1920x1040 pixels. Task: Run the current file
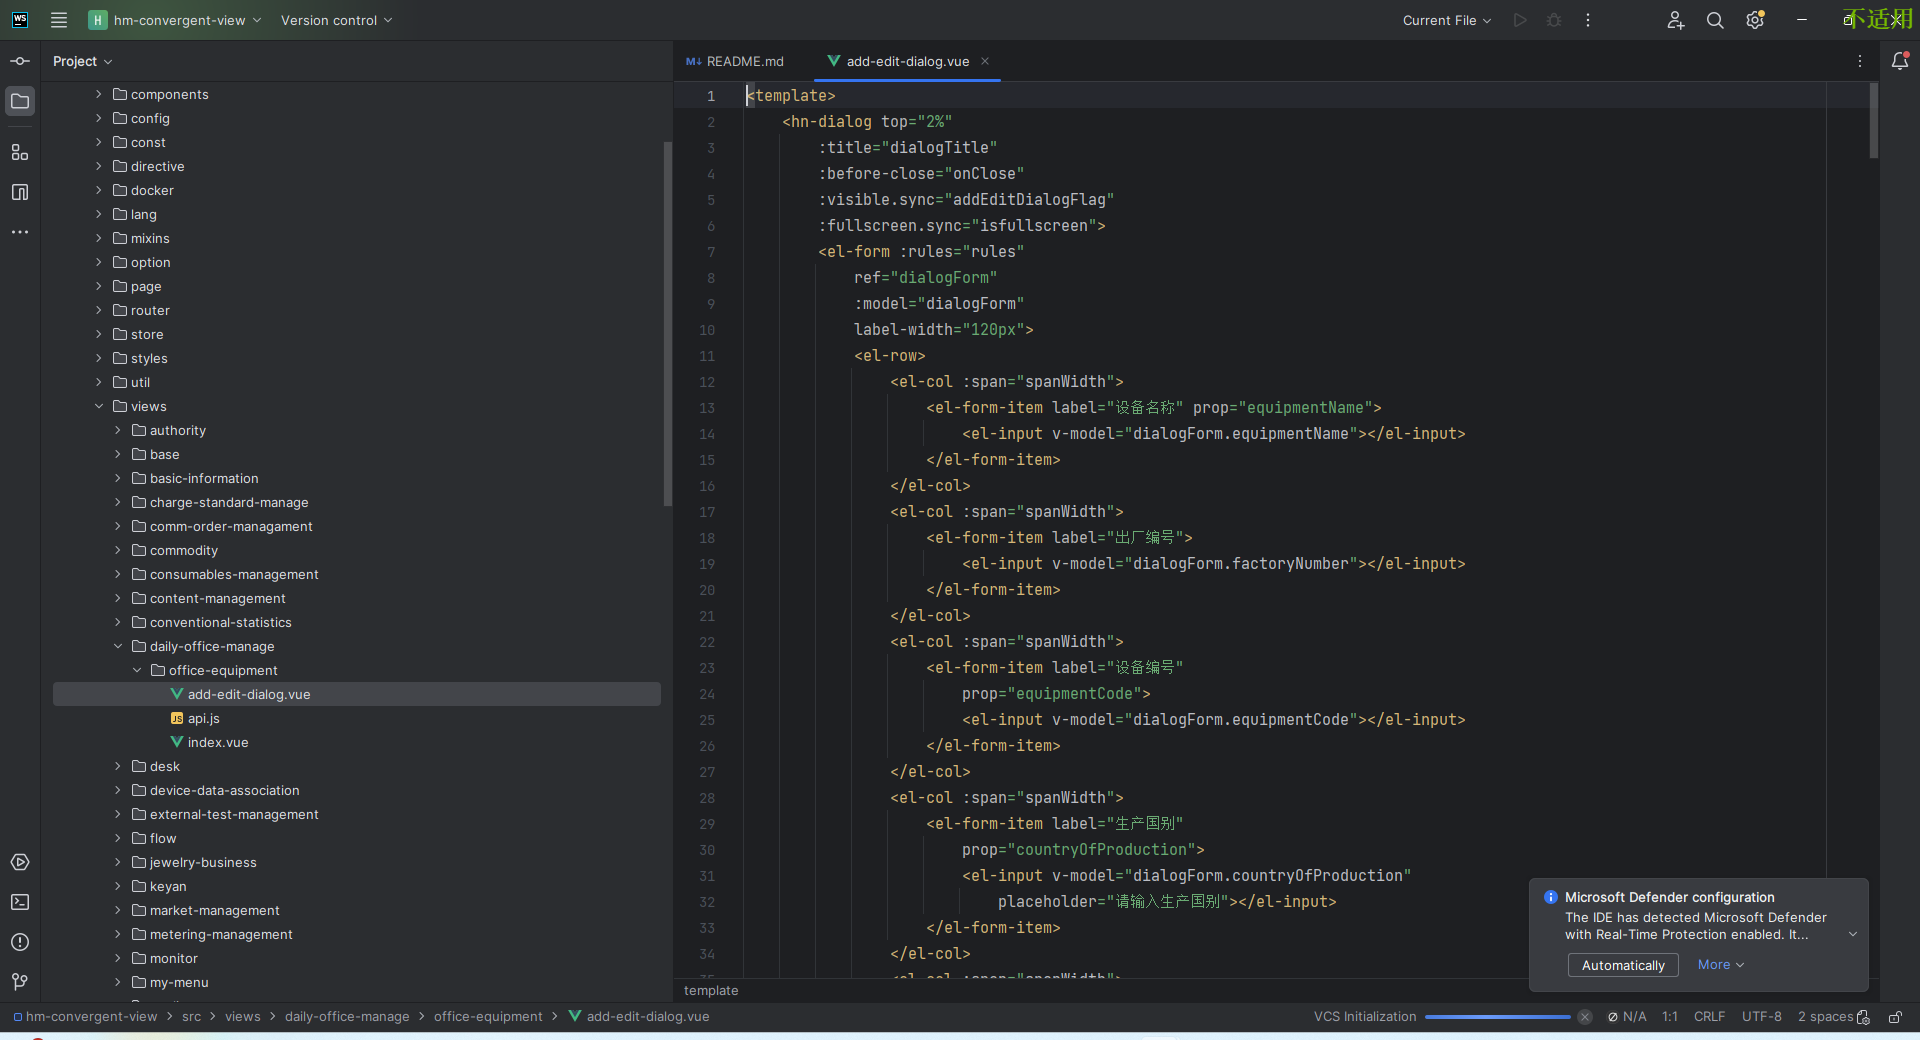1520,20
